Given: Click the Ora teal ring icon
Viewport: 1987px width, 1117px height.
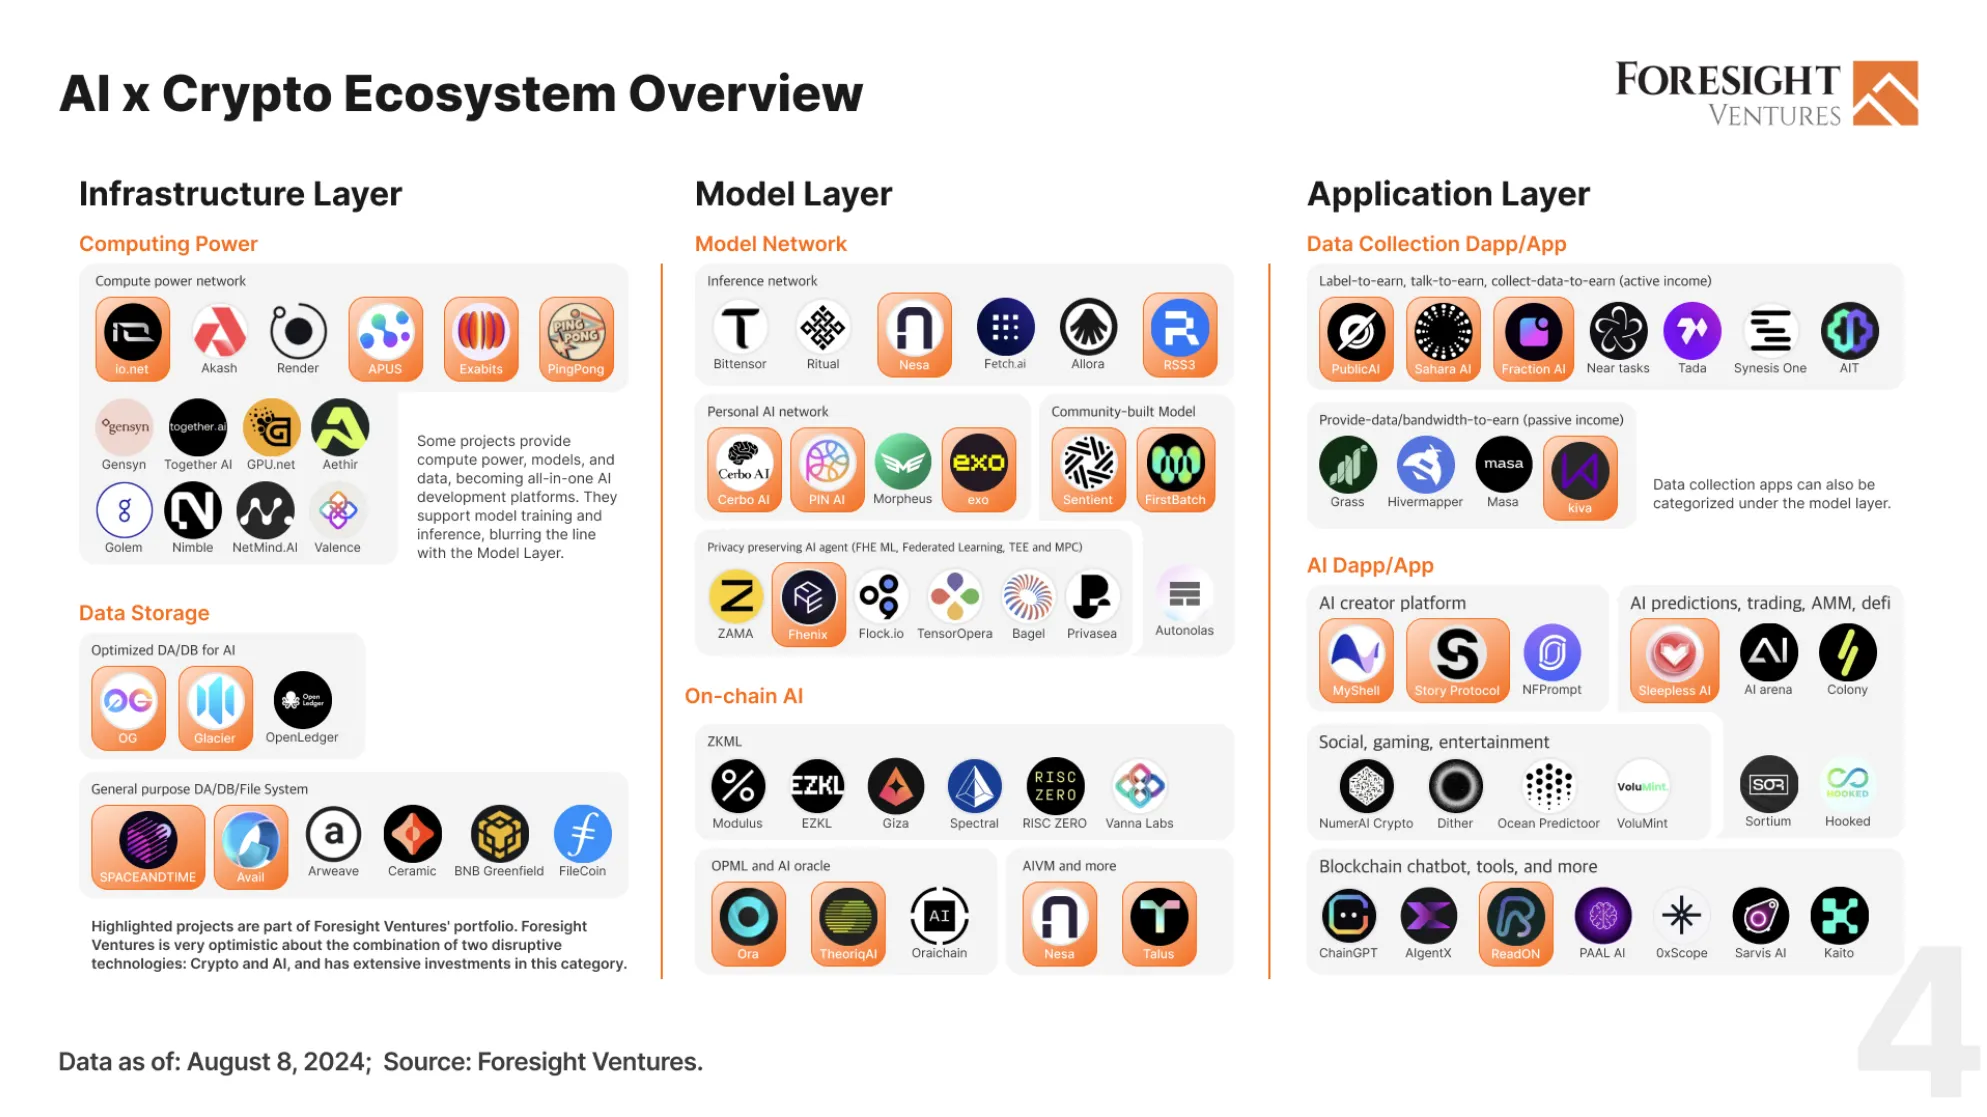Looking at the screenshot, I should point(748,916).
